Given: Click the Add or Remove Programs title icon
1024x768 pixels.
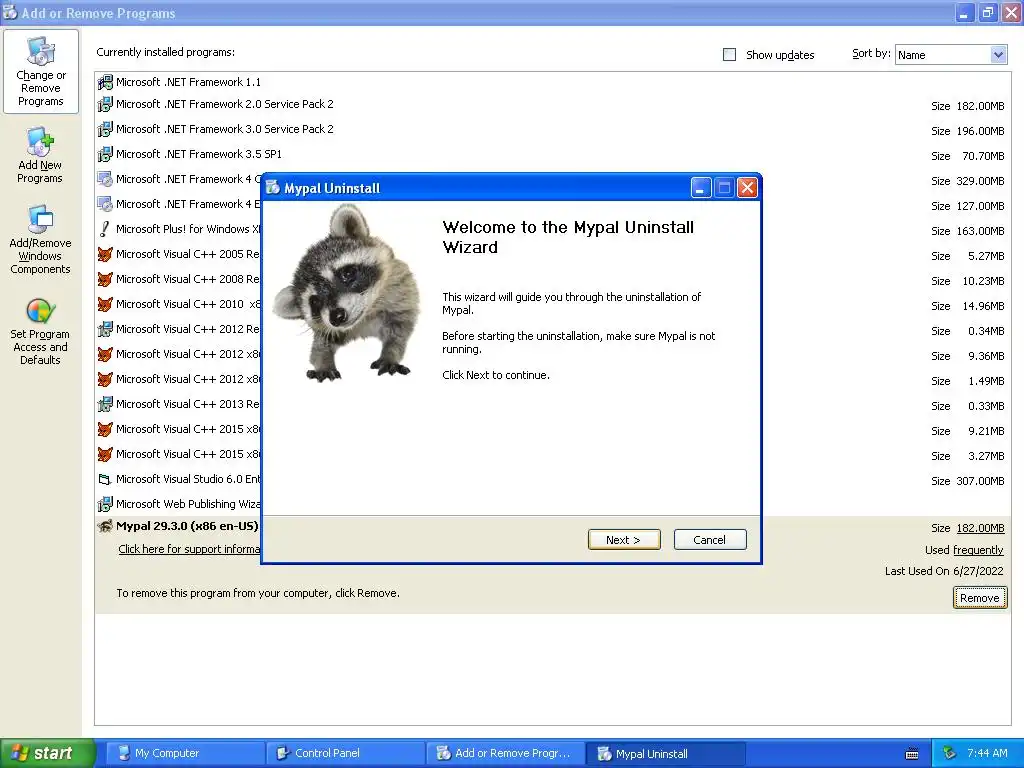Looking at the screenshot, I should 10,12.
